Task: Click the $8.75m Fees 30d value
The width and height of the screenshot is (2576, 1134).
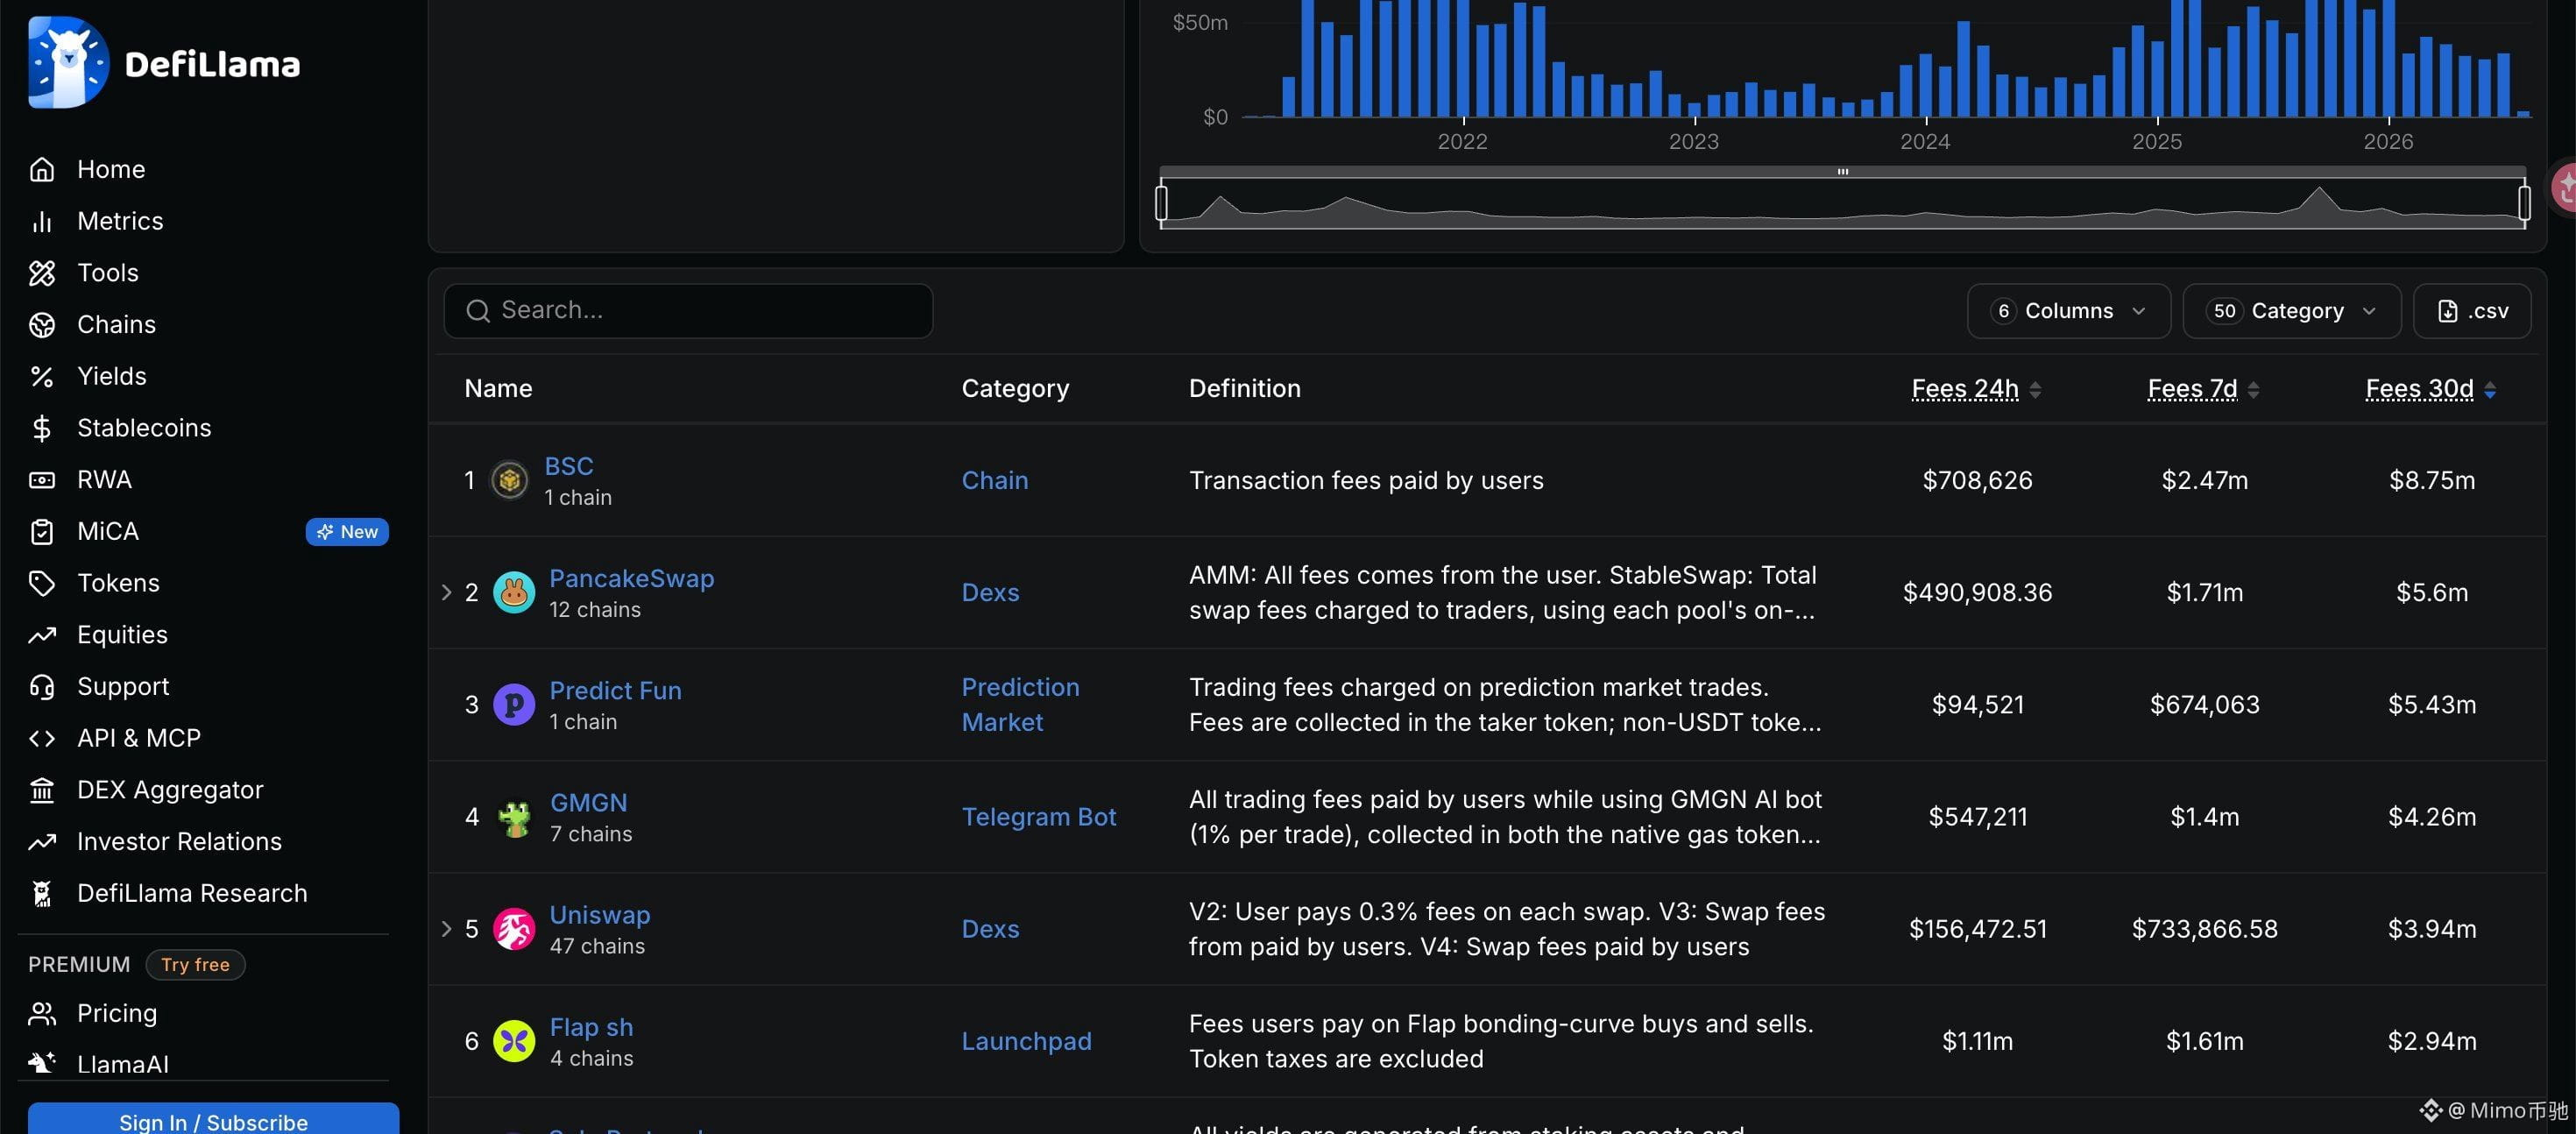Action: coord(2431,481)
